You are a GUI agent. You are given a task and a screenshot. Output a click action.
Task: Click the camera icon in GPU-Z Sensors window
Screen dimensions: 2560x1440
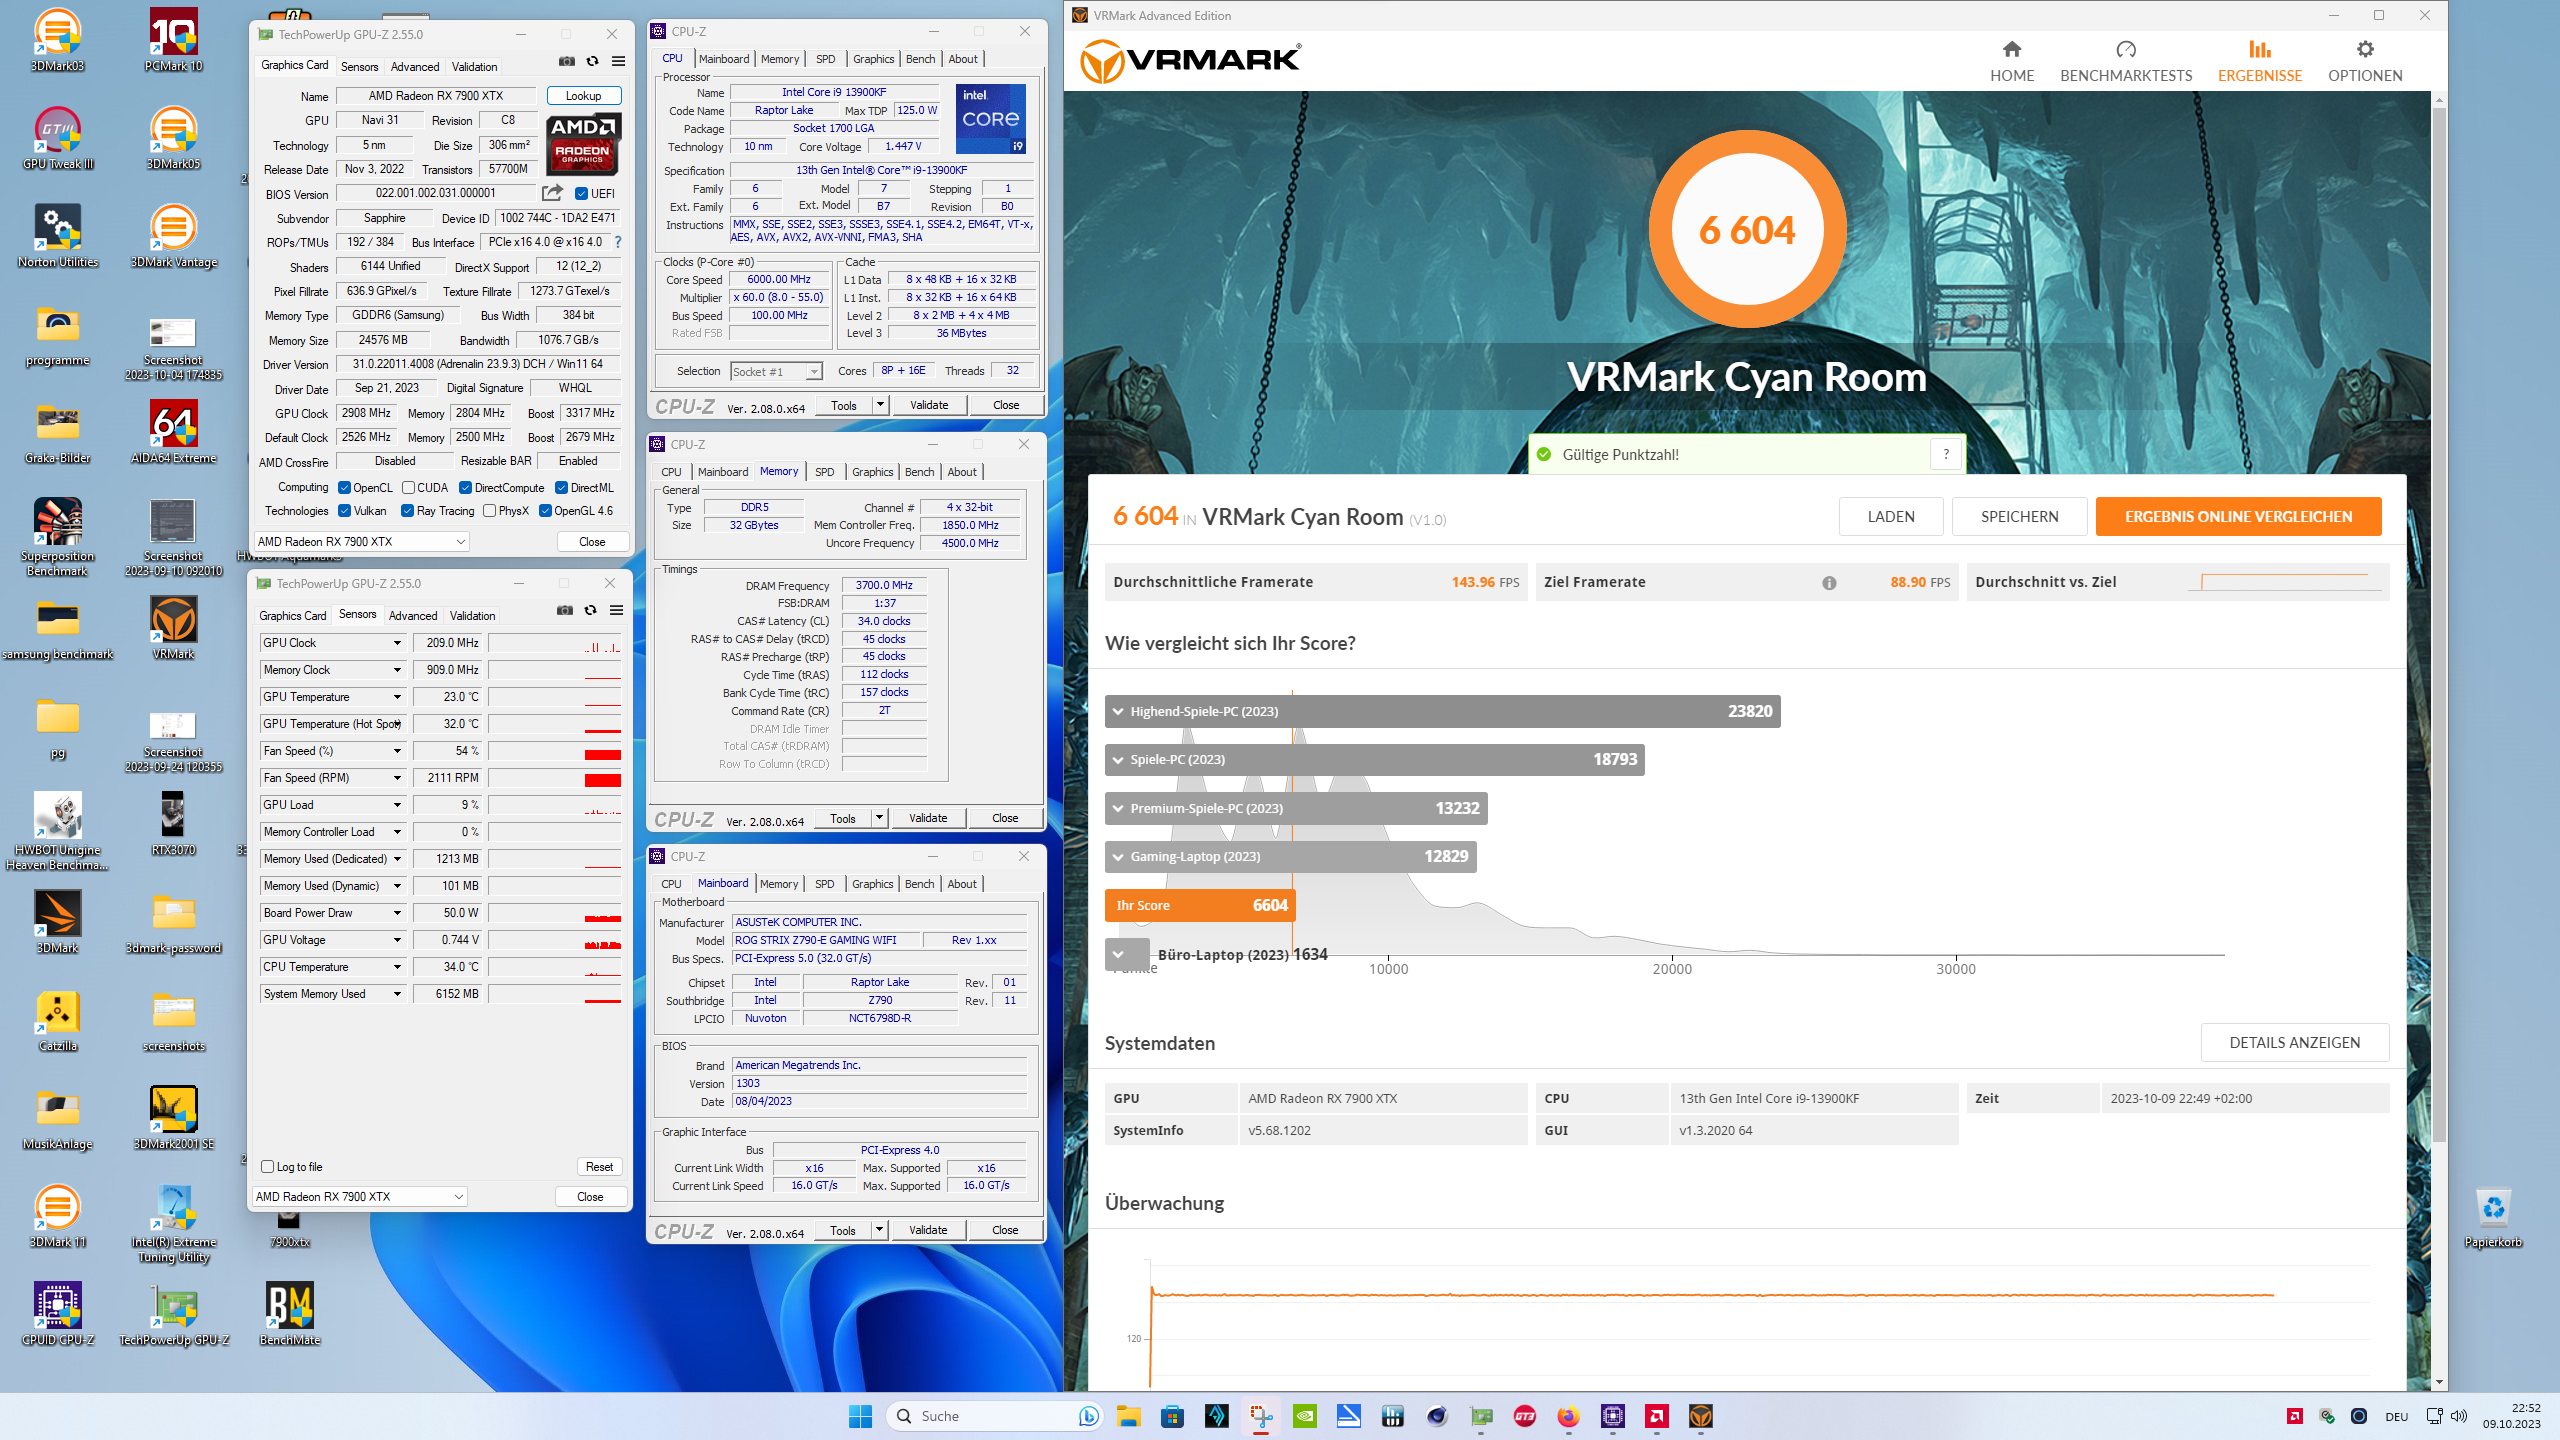tap(565, 611)
